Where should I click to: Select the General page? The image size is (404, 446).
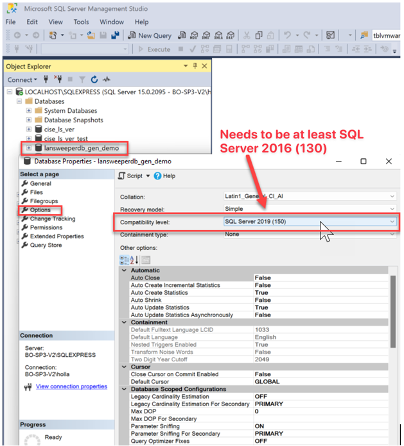40,184
